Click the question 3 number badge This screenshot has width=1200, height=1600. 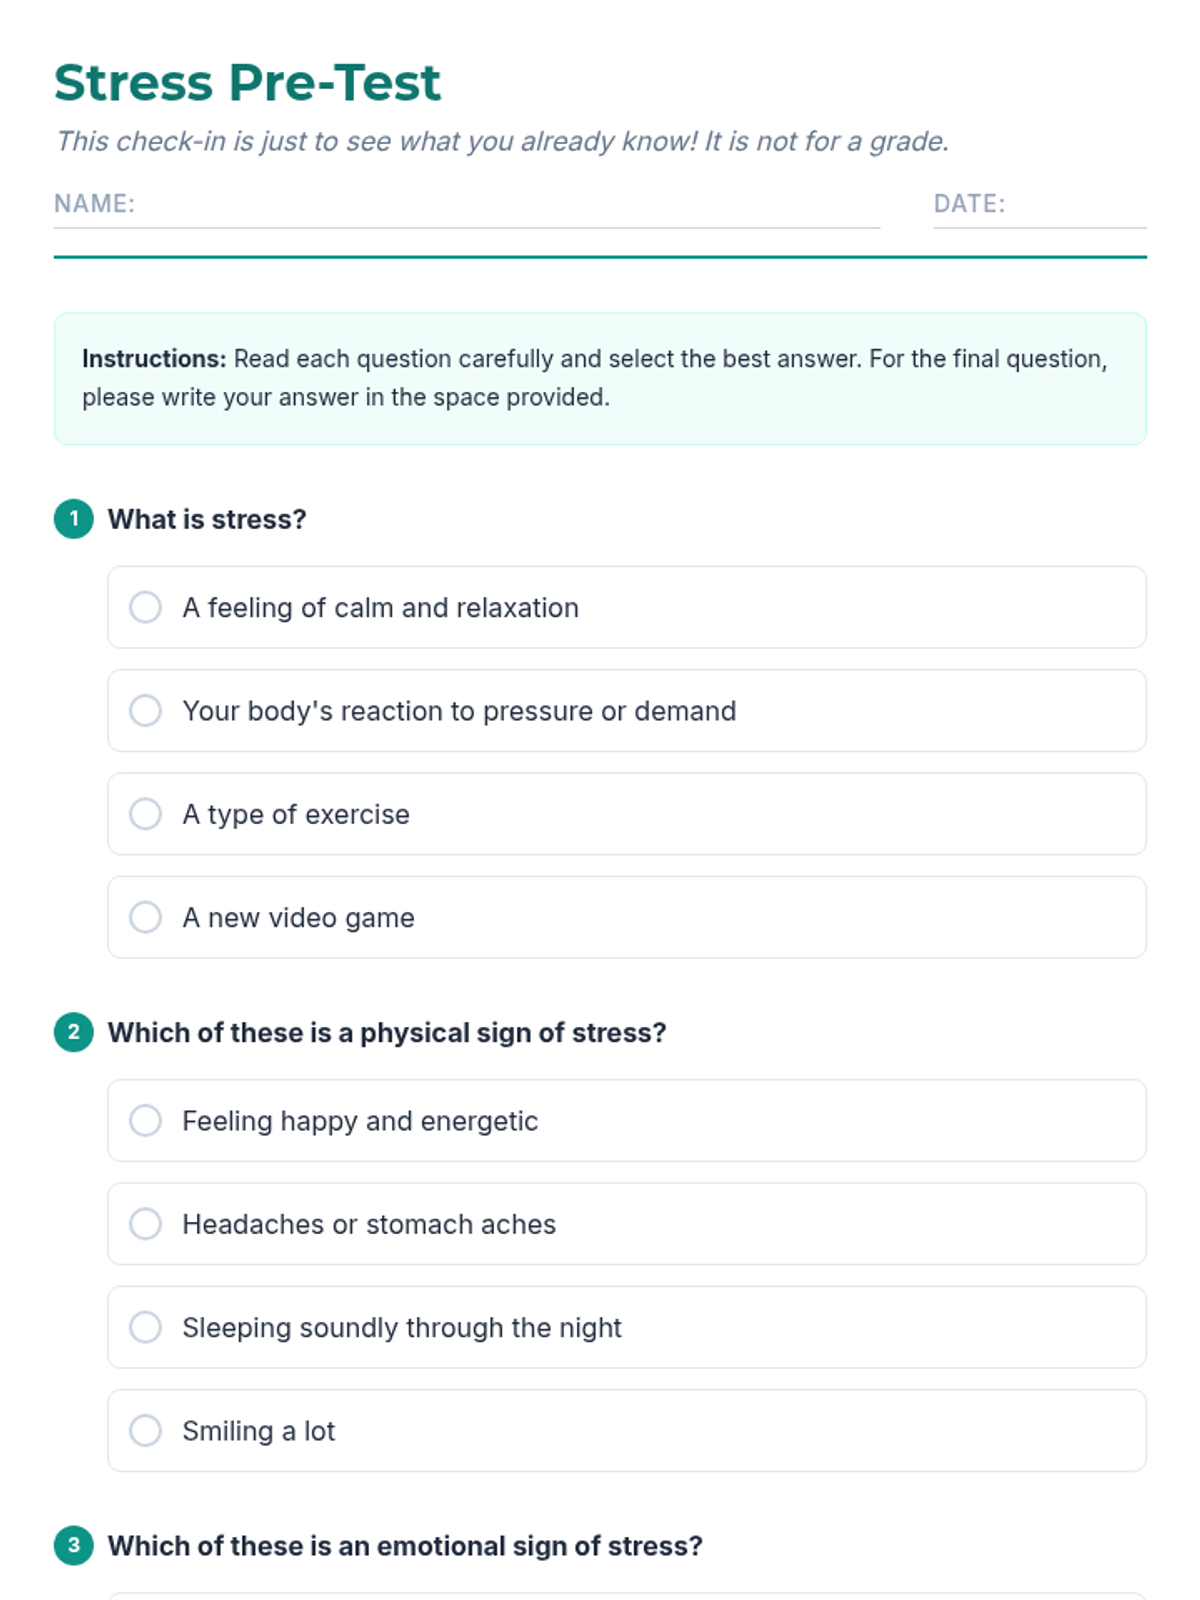pos(74,1545)
